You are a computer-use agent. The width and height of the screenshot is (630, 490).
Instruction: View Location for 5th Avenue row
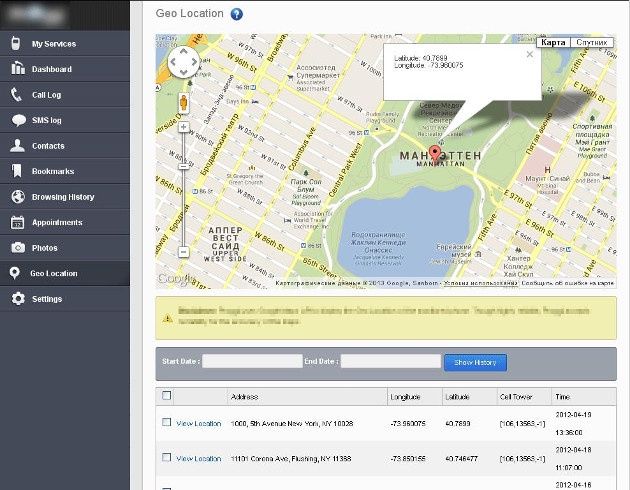[x=198, y=423]
